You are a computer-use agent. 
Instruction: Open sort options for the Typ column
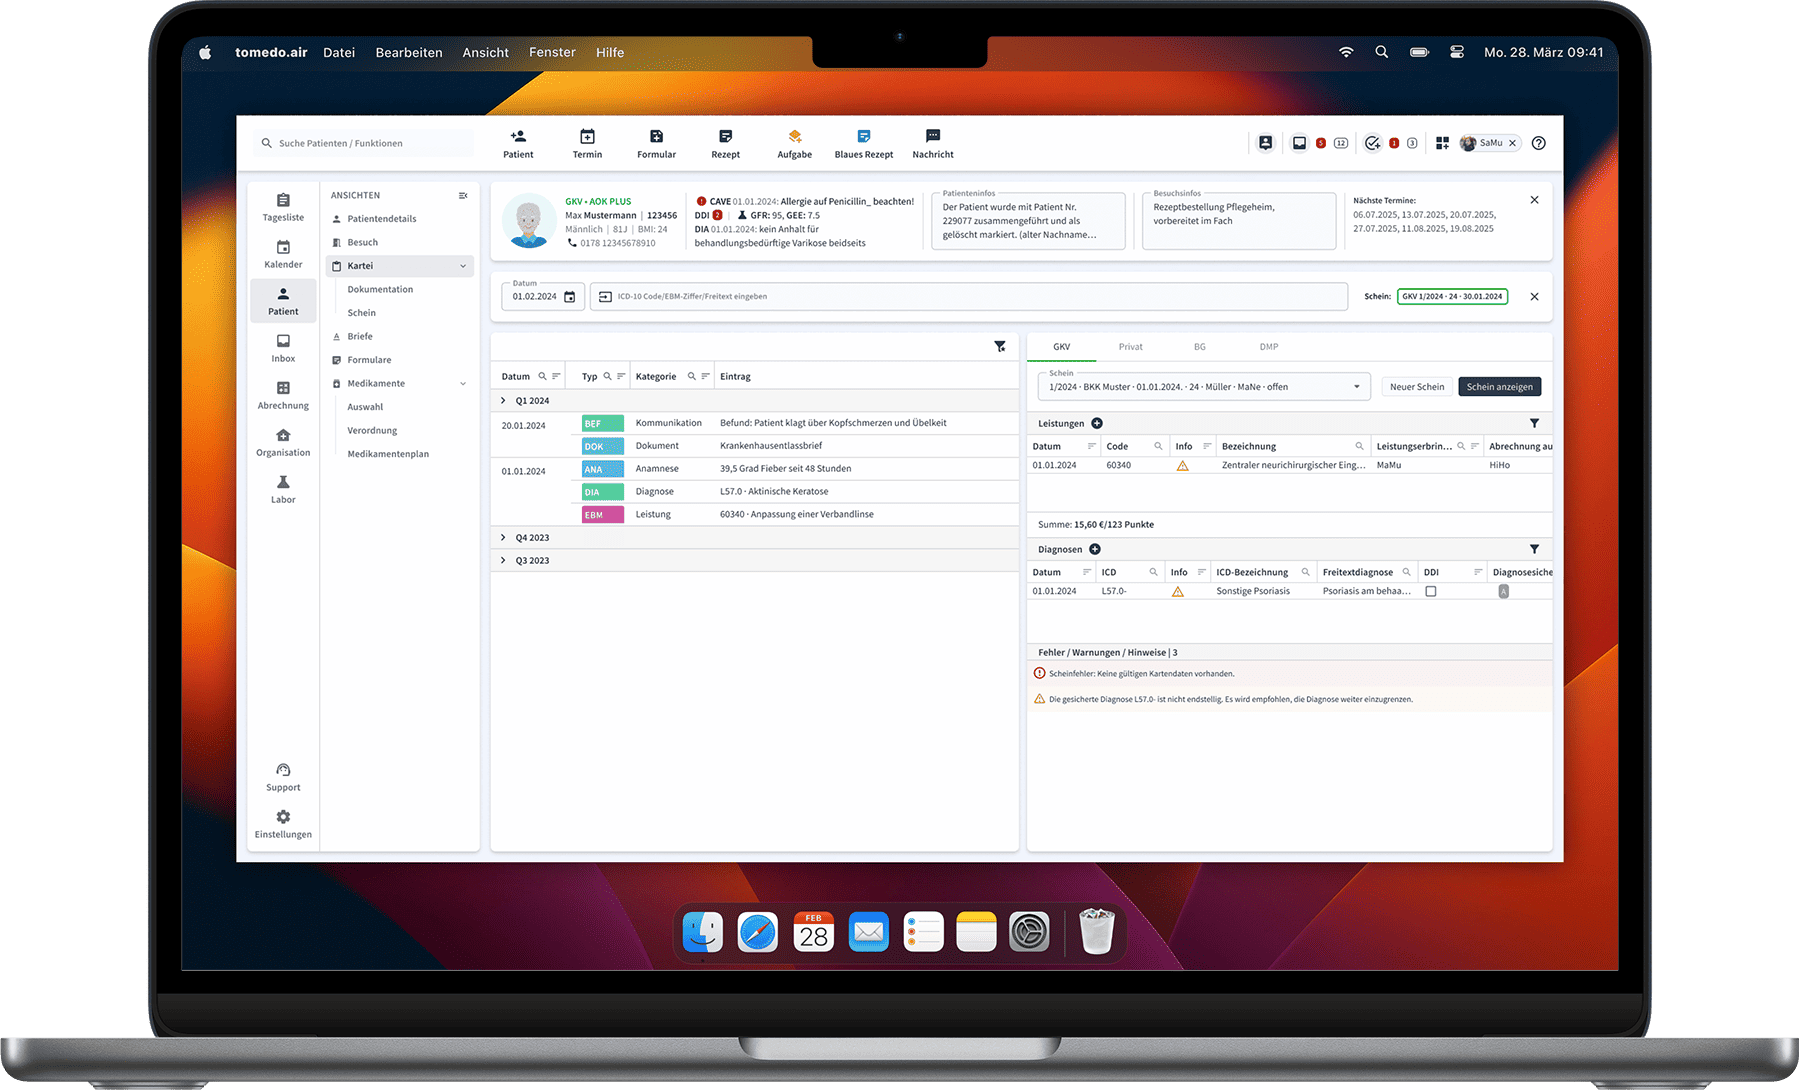click(621, 377)
